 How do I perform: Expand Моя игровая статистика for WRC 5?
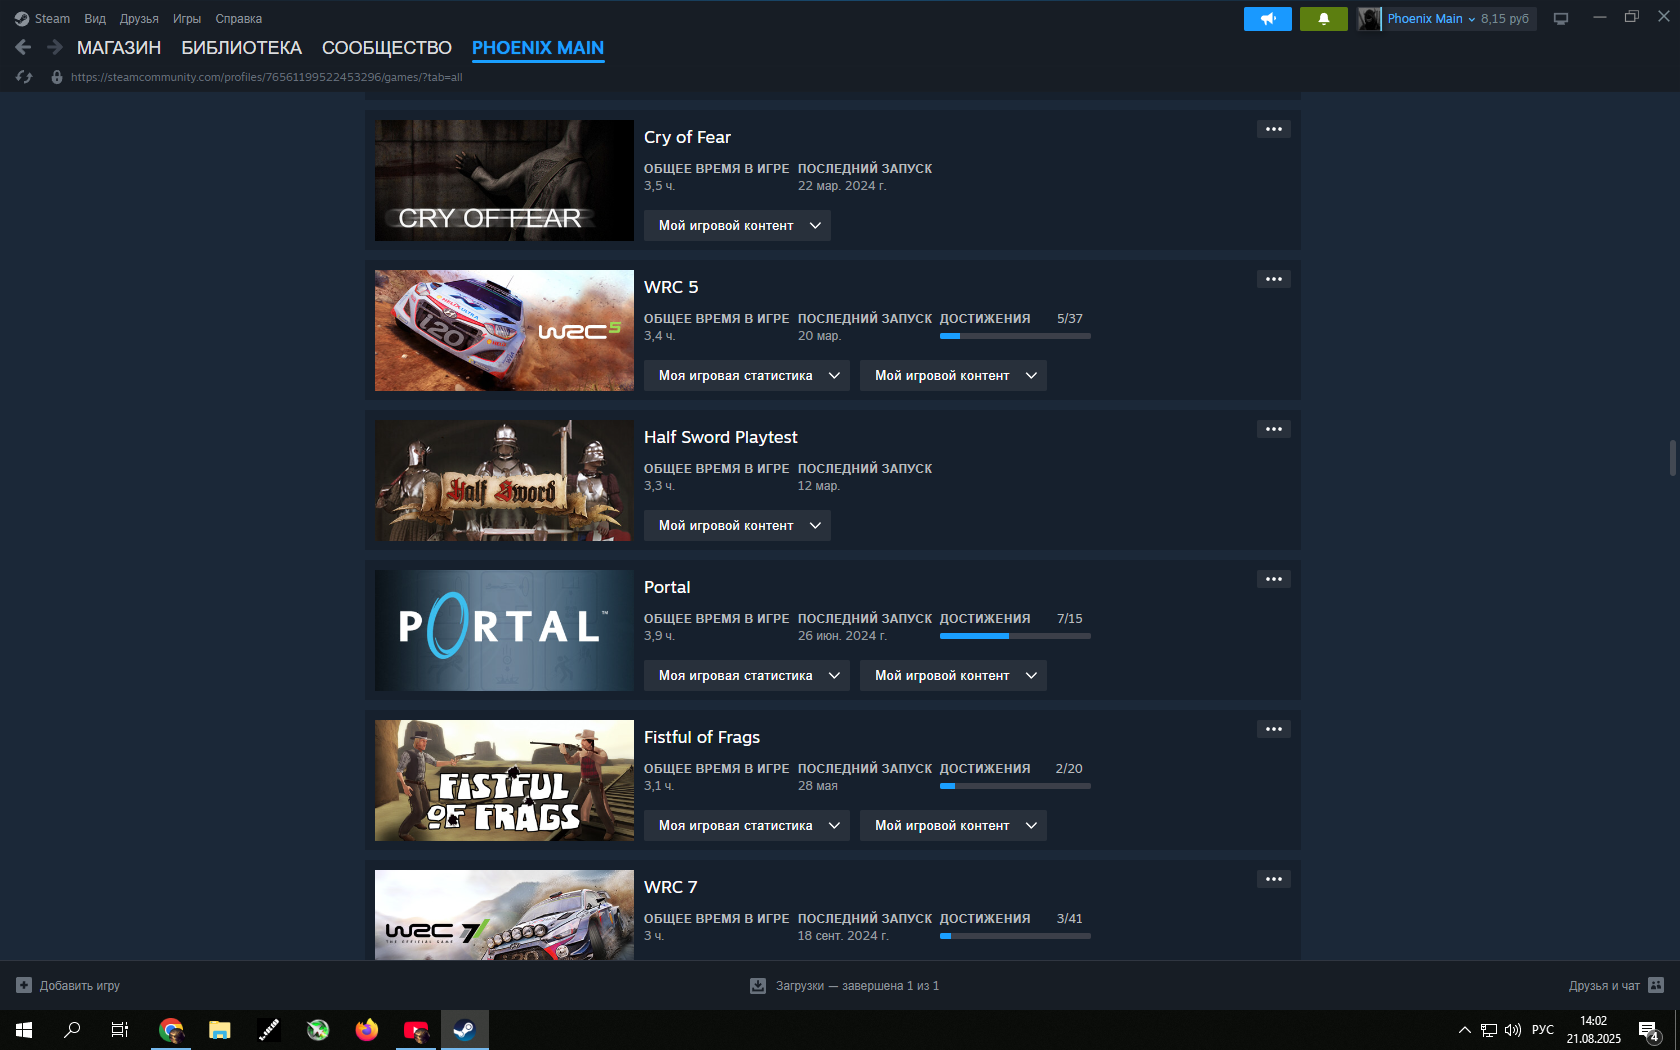(x=747, y=376)
